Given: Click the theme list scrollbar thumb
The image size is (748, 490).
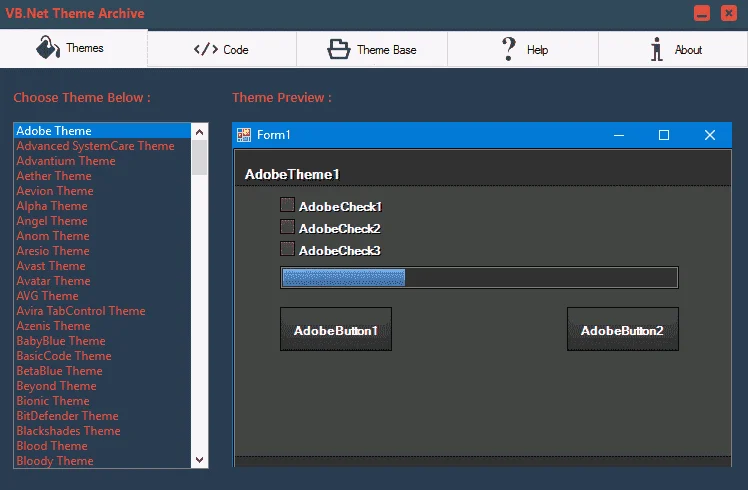Looking at the screenshot, I should tap(199, 157).
